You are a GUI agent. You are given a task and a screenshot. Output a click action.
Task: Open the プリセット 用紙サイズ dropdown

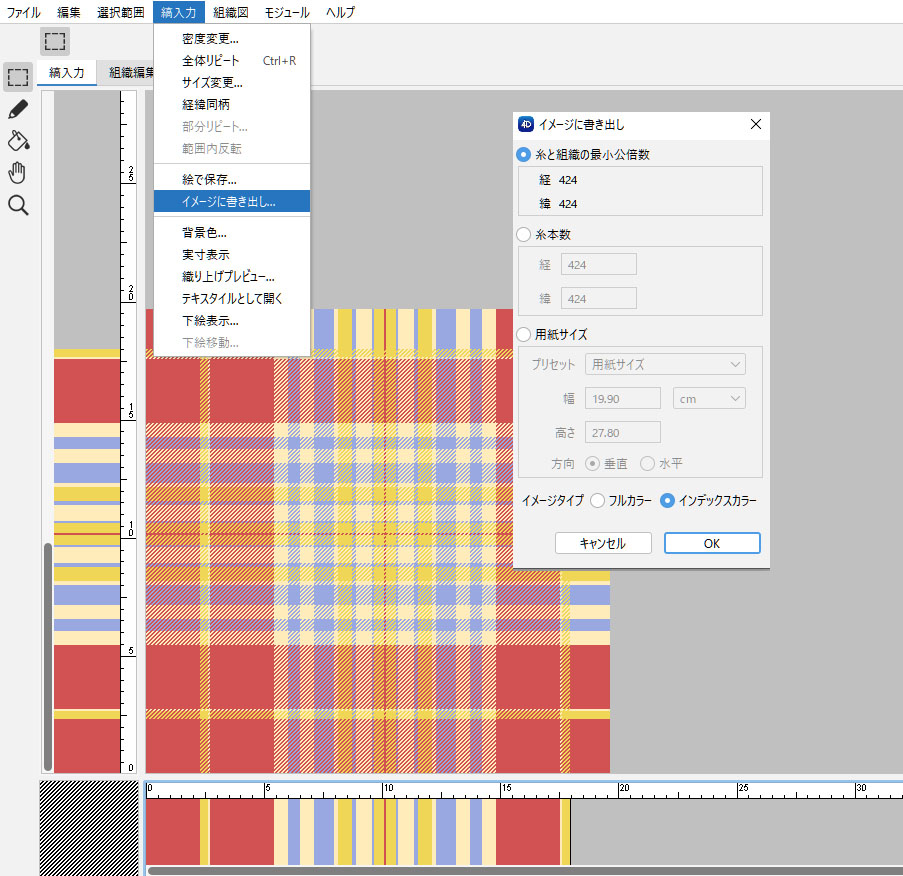tap(665, 364)
